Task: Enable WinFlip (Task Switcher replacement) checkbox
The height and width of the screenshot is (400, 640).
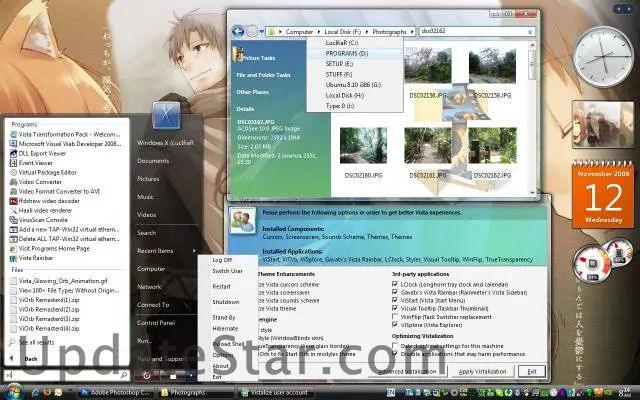Action: tap(395, 317)
